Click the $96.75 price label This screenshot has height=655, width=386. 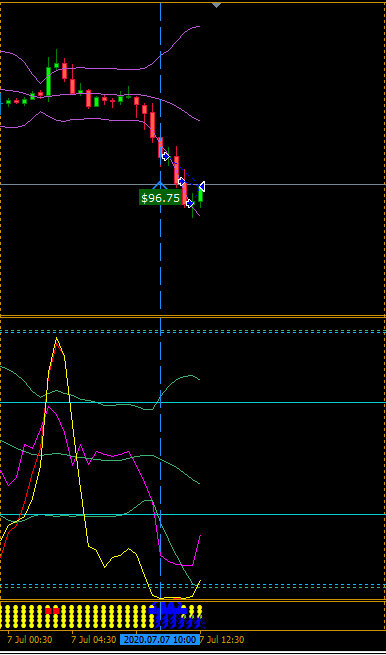(160, 198)
